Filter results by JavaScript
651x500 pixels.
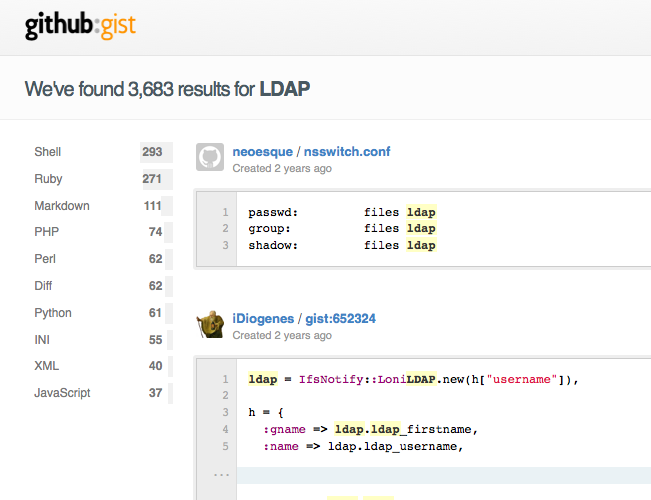[62, 393]
